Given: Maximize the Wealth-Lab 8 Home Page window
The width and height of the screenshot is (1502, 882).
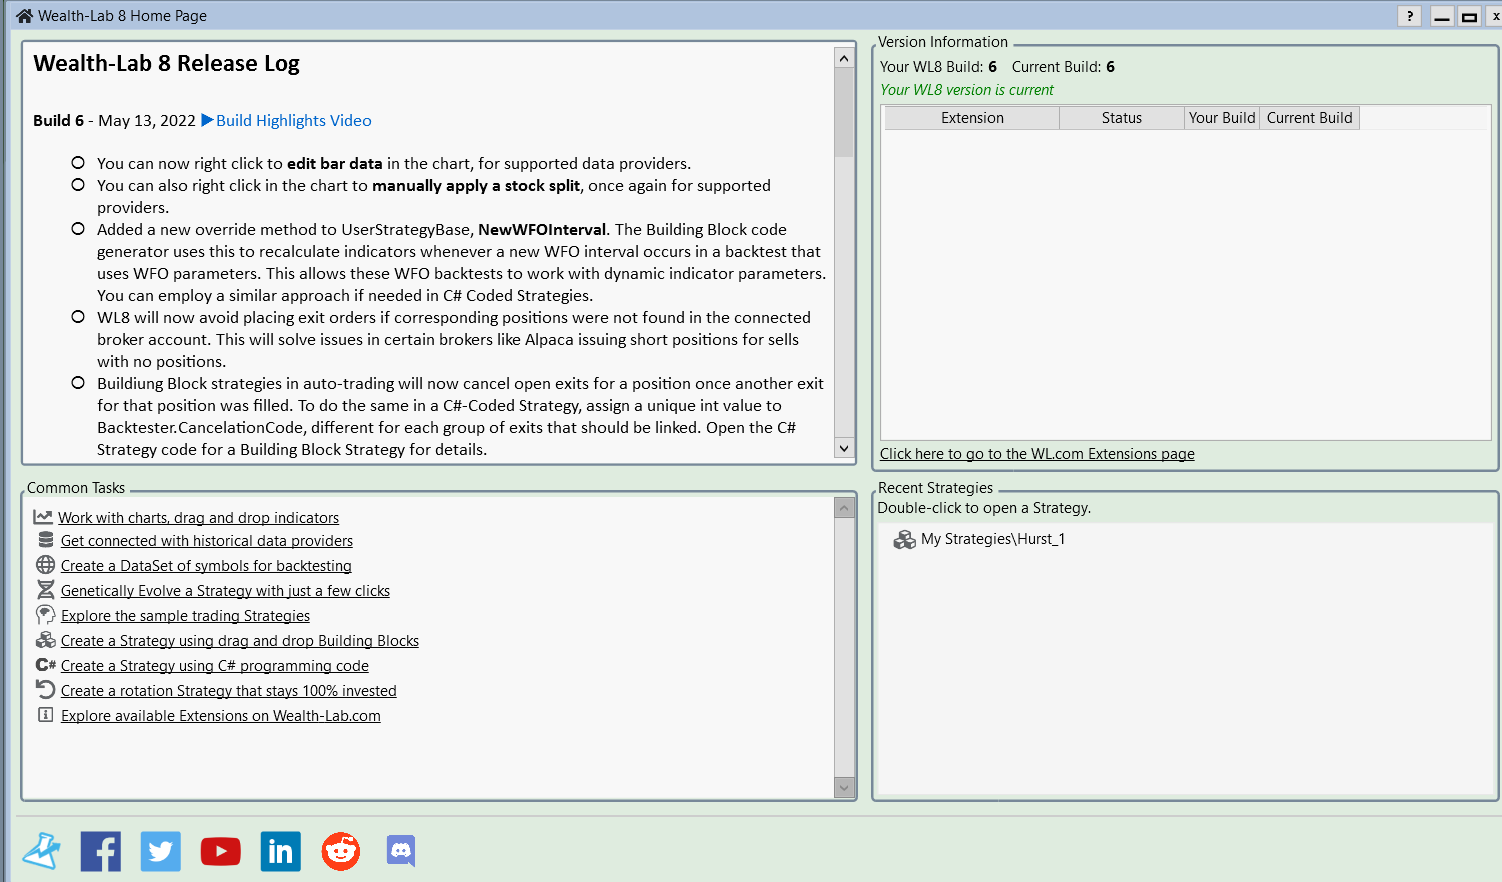Looking at the screenshot, I should pyautogui.click(x=1469, y=16).
